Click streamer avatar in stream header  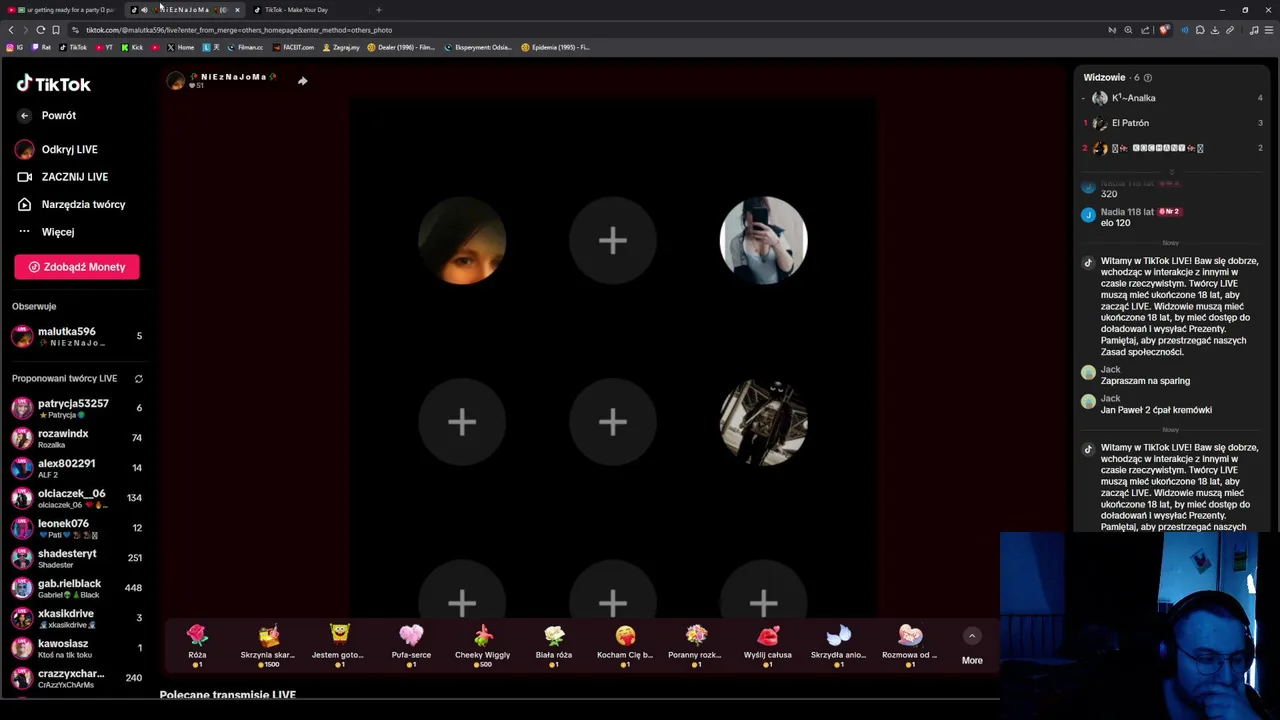[x=176, y=81]
